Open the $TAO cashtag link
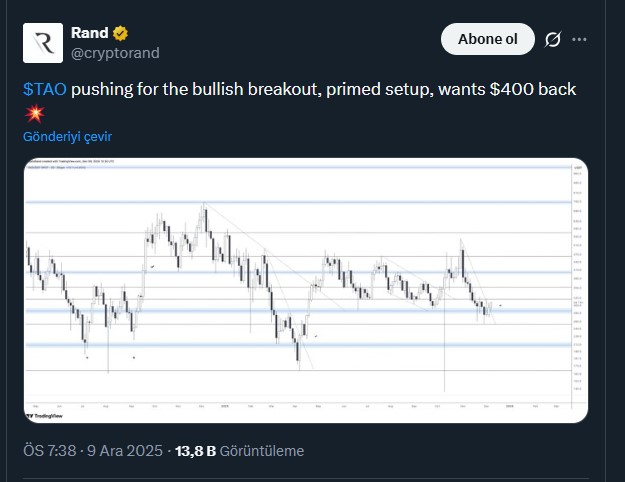 (x=44, y=90)
